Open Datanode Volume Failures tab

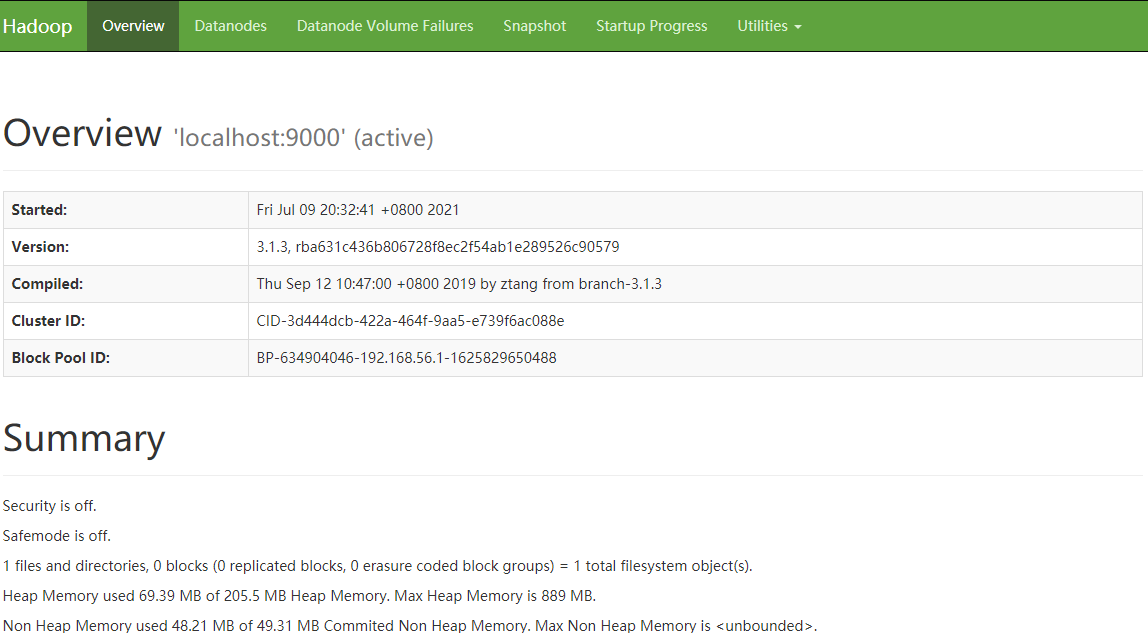[385, 26]
